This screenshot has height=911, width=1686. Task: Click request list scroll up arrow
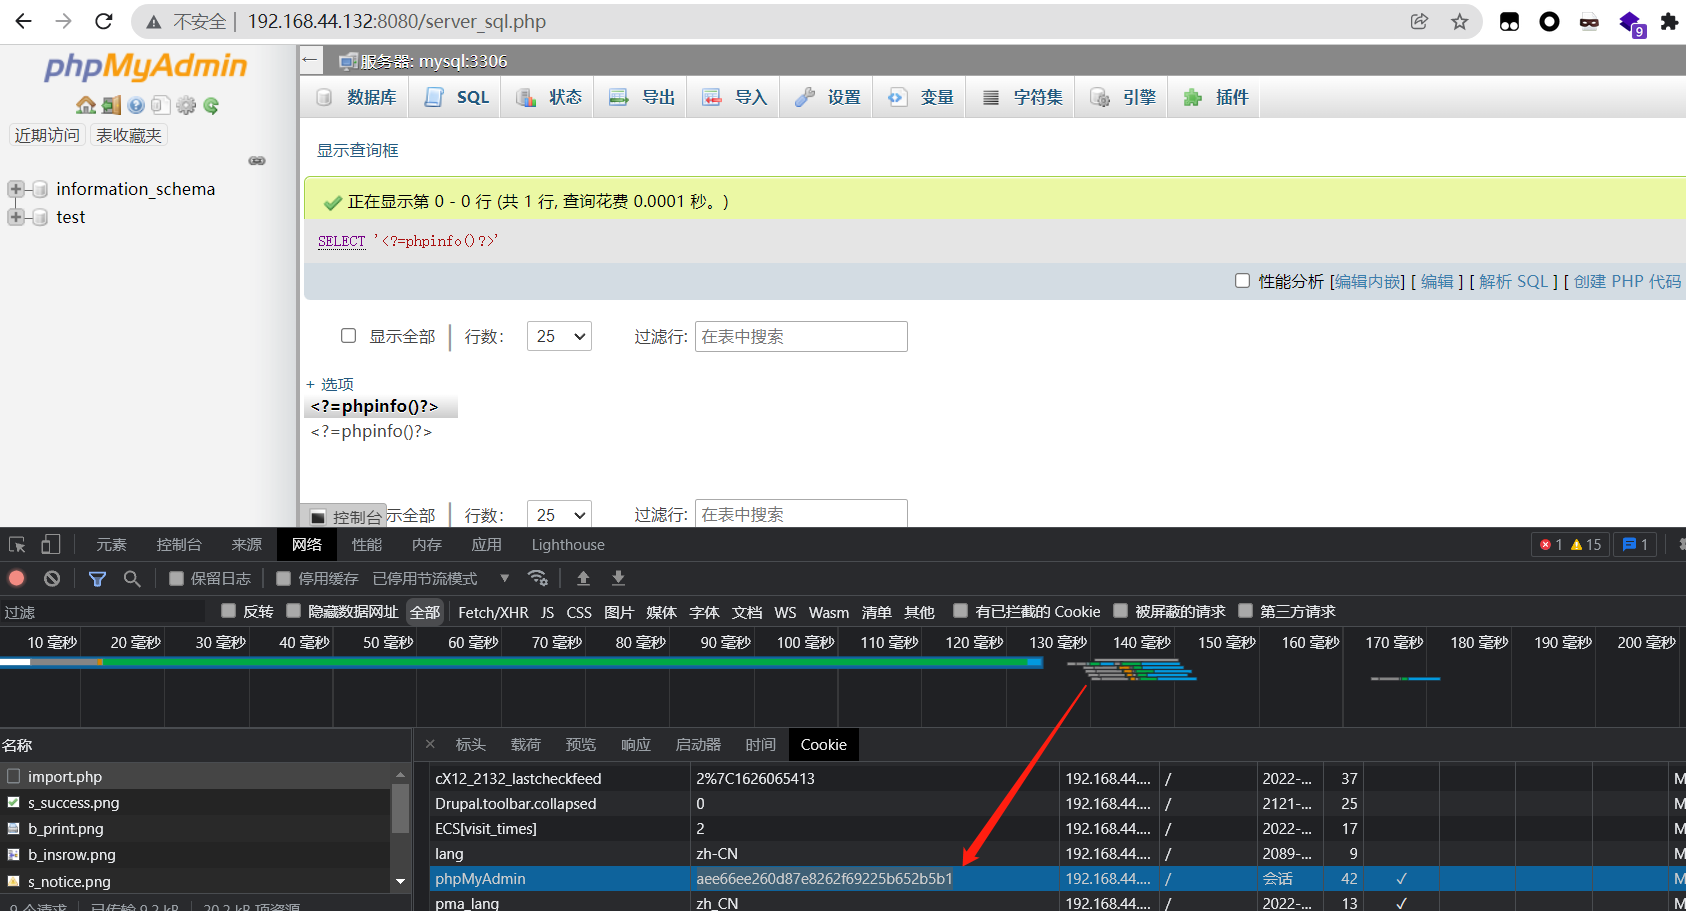tap(400, 774)
